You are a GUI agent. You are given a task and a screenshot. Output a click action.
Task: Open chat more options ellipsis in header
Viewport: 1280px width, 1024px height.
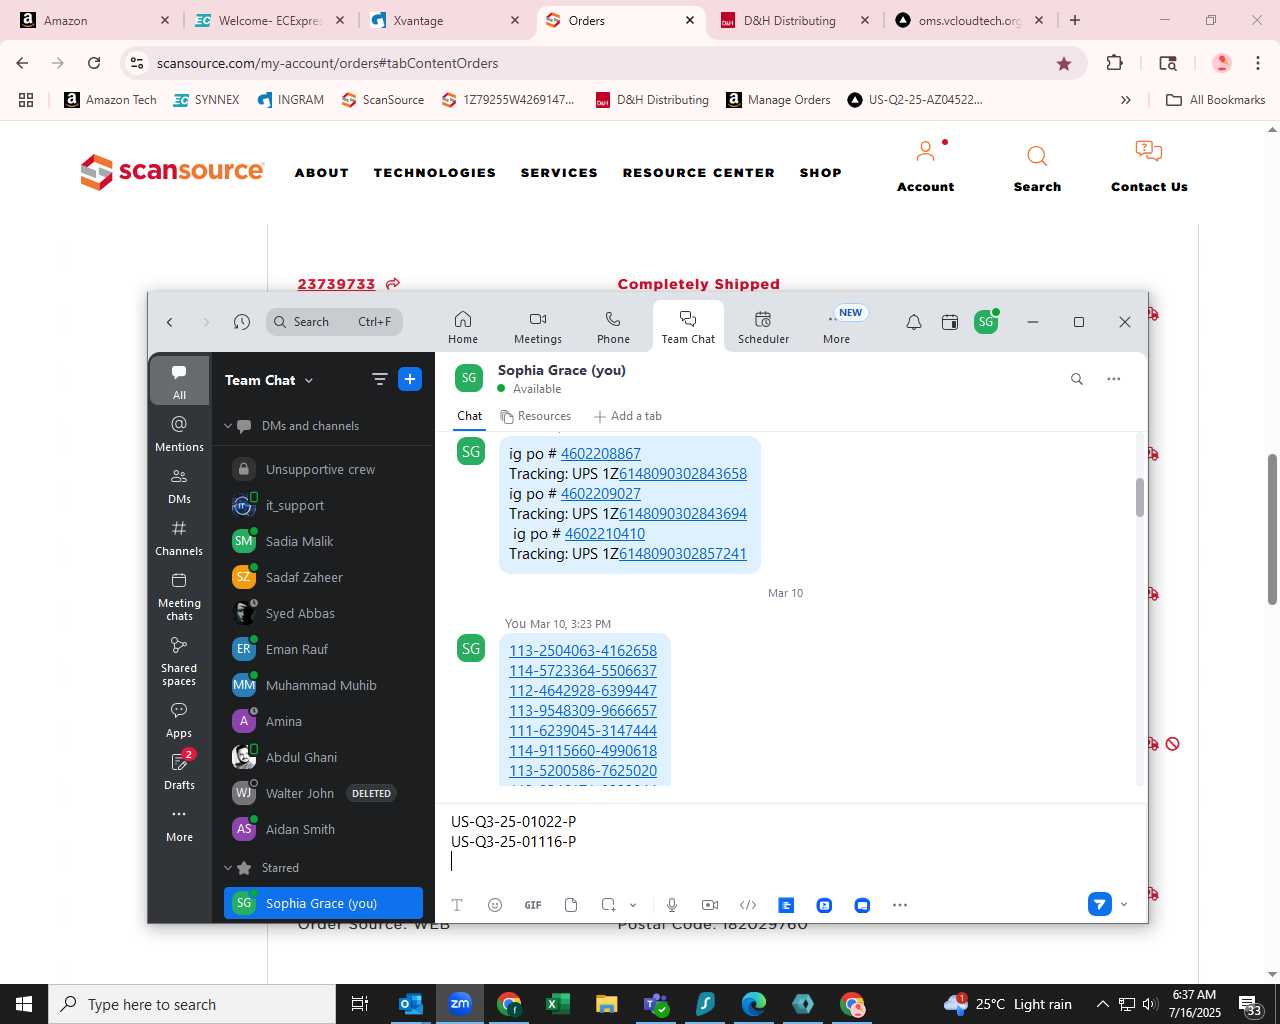click(1114, 379)
